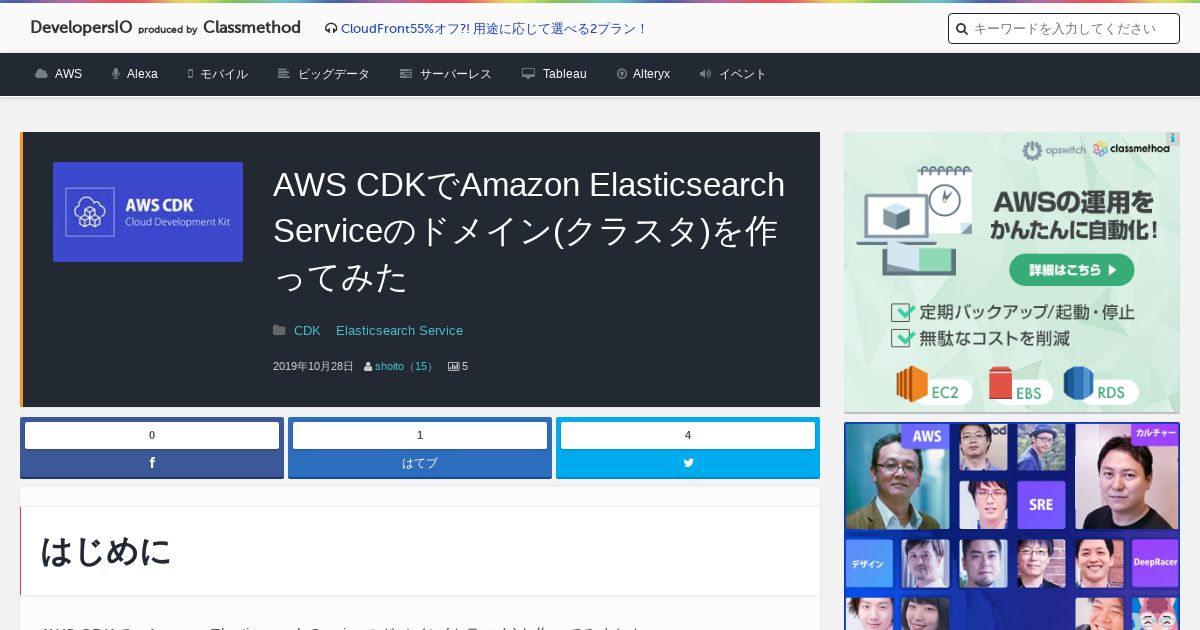Open the DevelopersIO Classmethod site logo
1200x630 pixels.
165,28
